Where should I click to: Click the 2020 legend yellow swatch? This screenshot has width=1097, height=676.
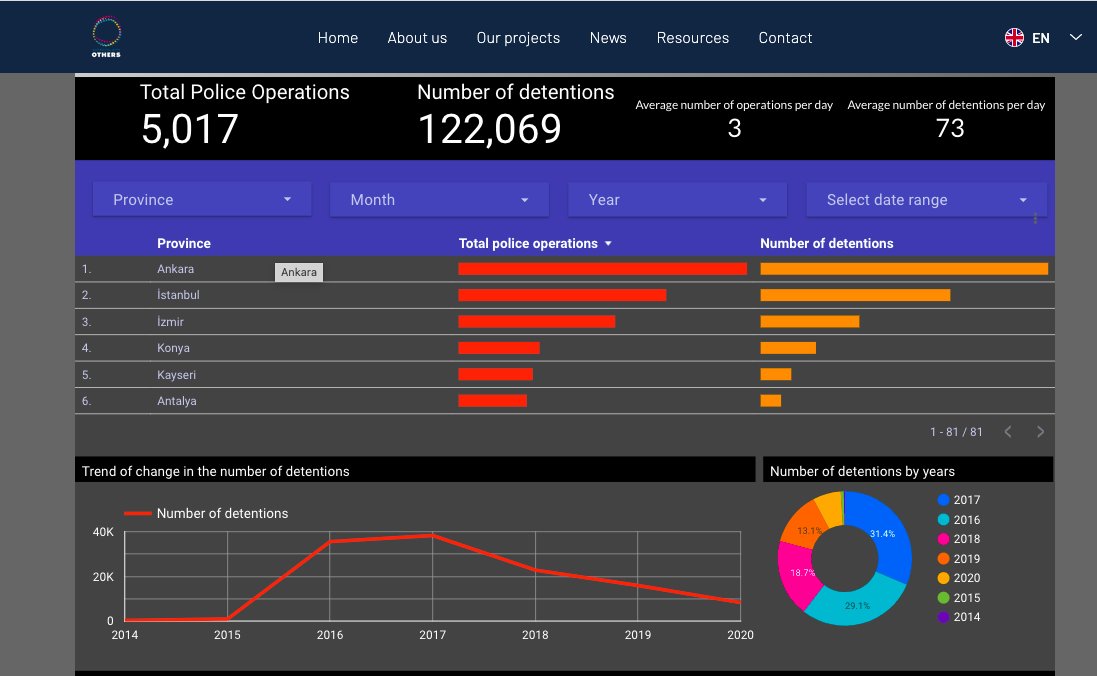coord(943,578)
